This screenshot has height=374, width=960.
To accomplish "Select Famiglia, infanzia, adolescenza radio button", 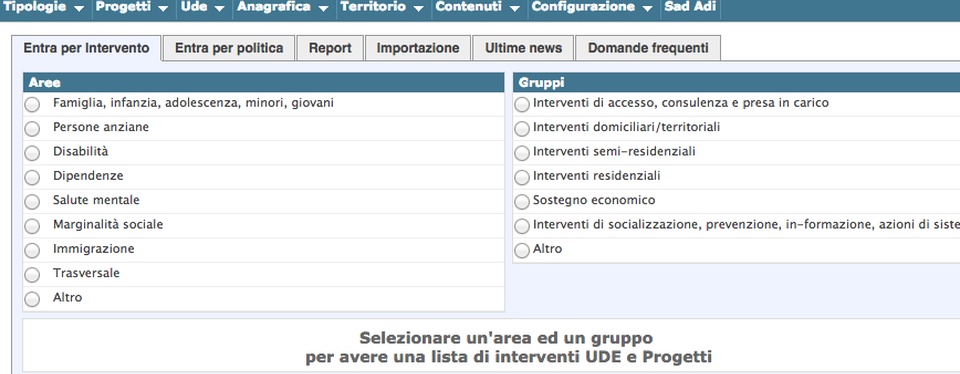I will click(x=32, y=105).
